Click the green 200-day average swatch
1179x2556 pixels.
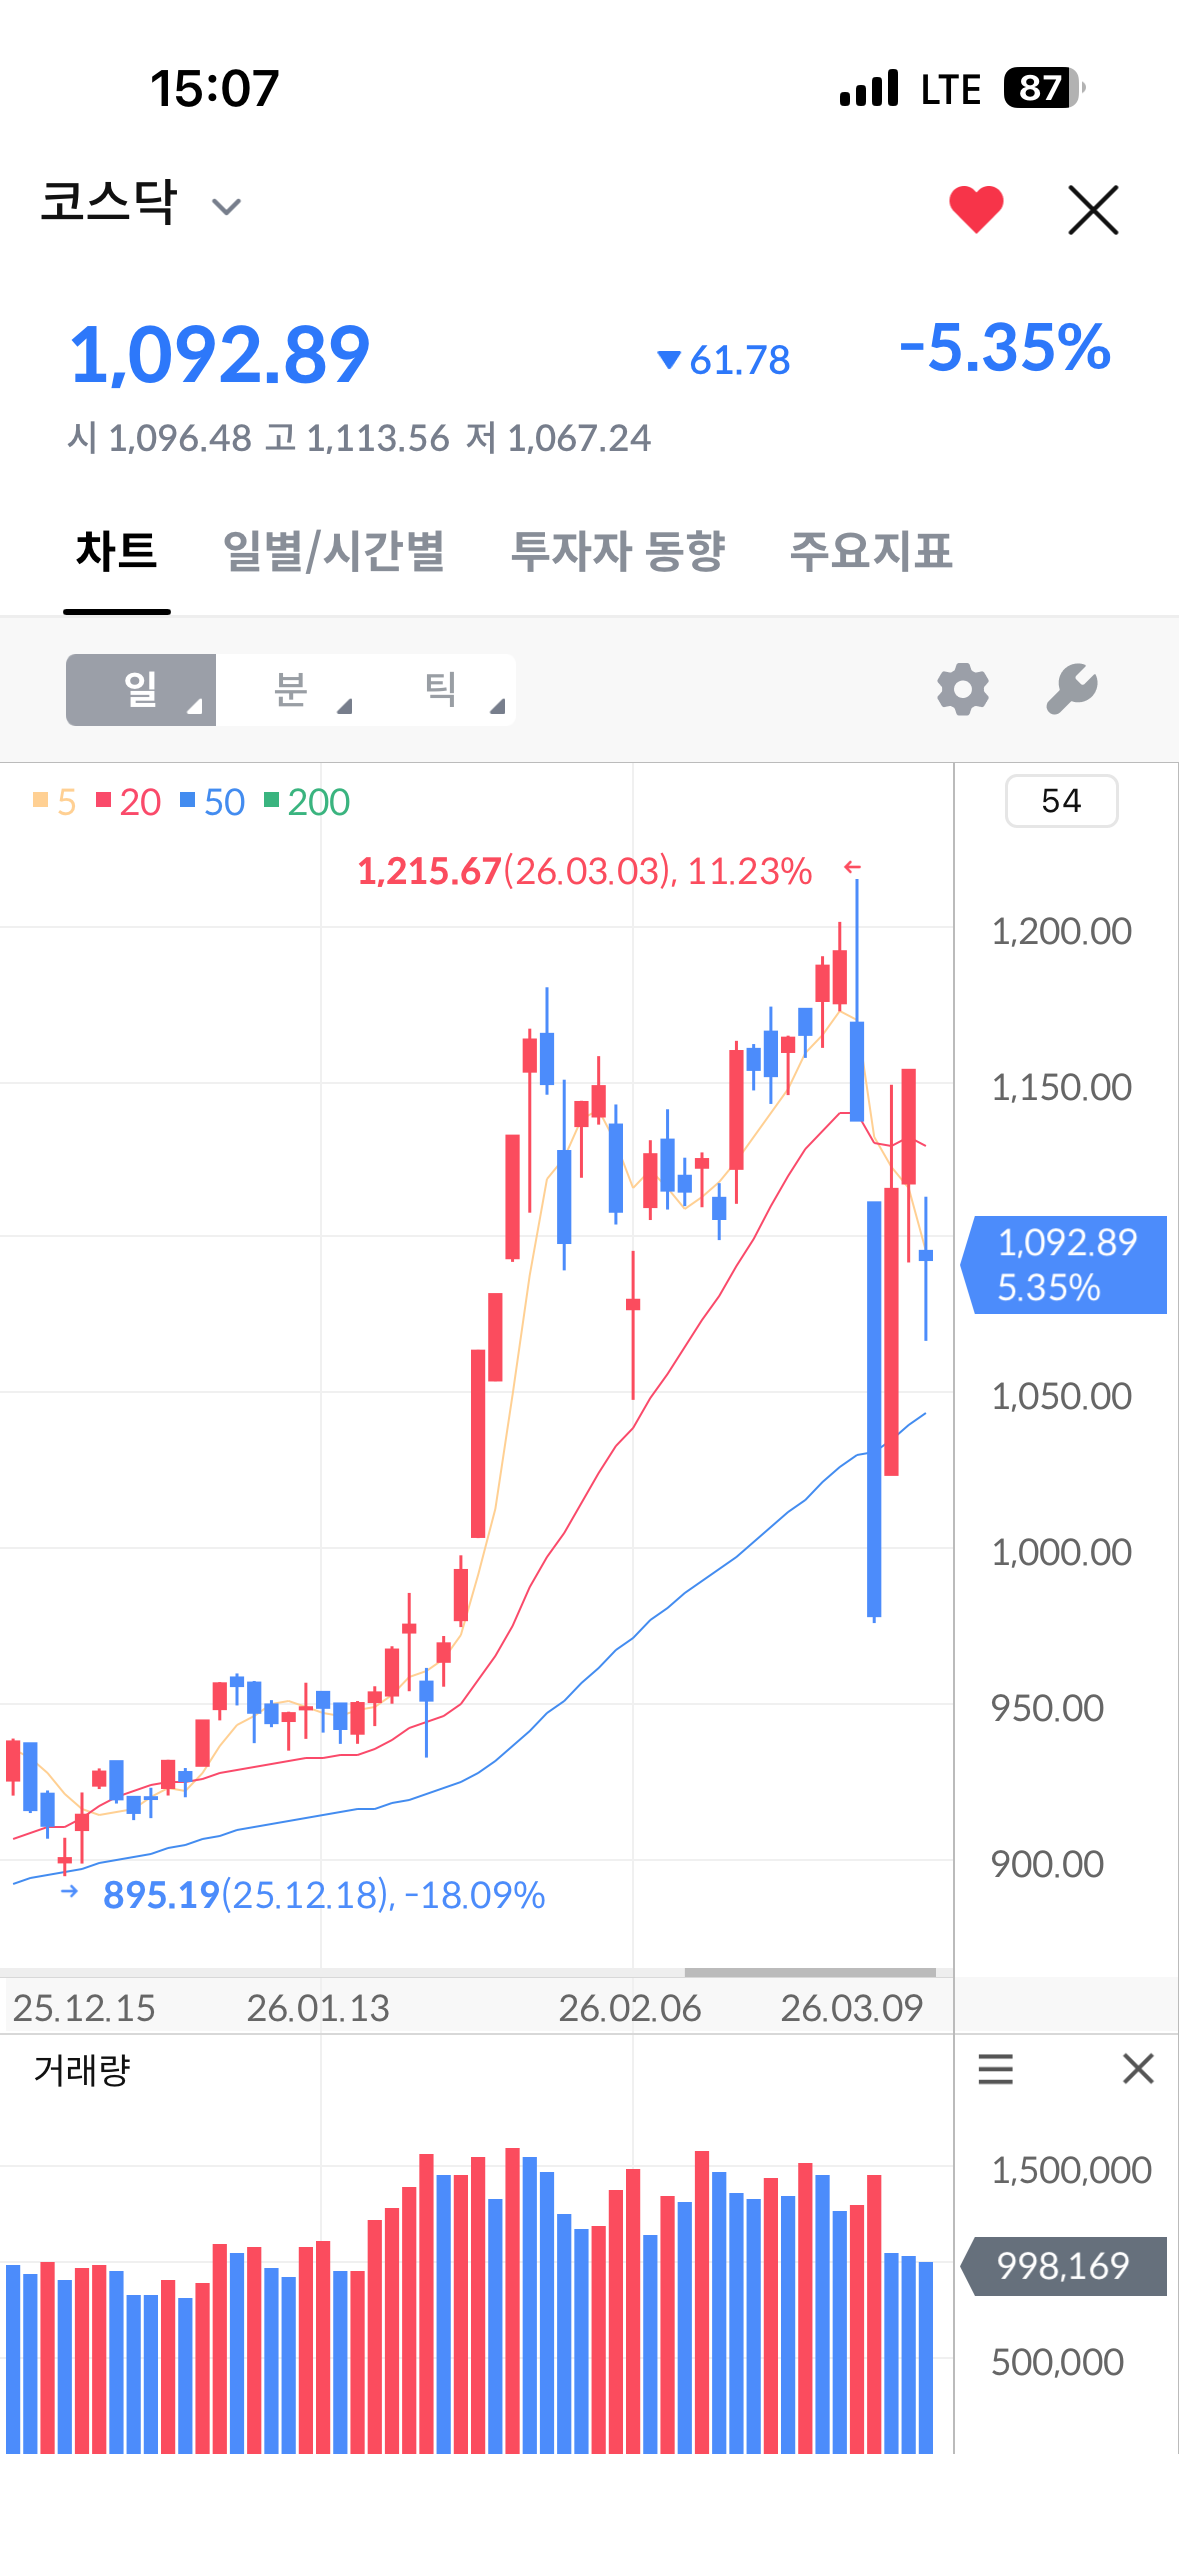coord(271,800)
